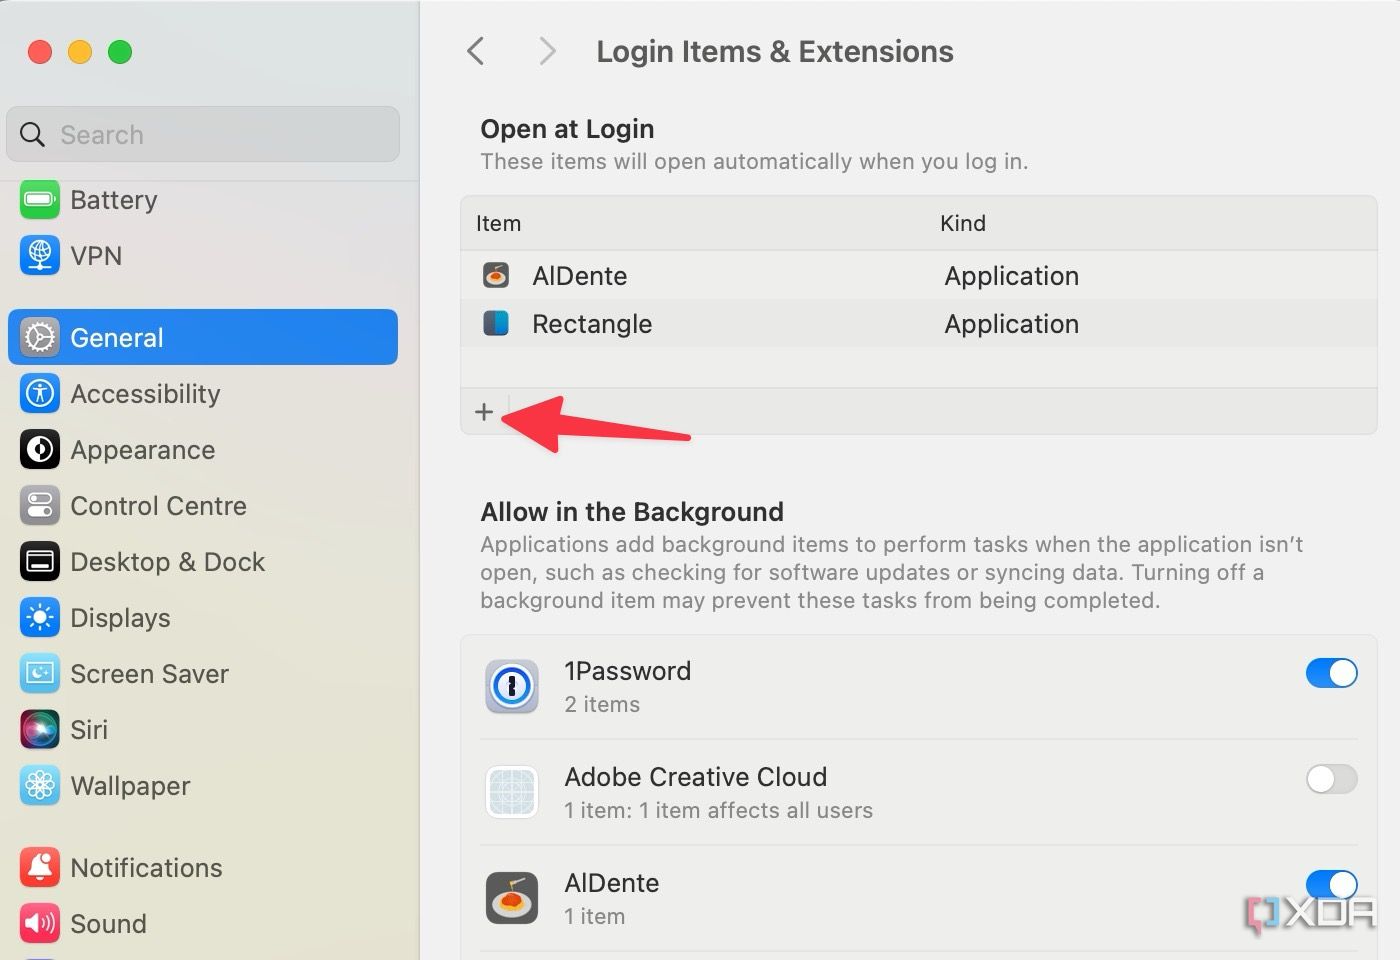Click the Appearance icon in sidebar

coord(40,450)
